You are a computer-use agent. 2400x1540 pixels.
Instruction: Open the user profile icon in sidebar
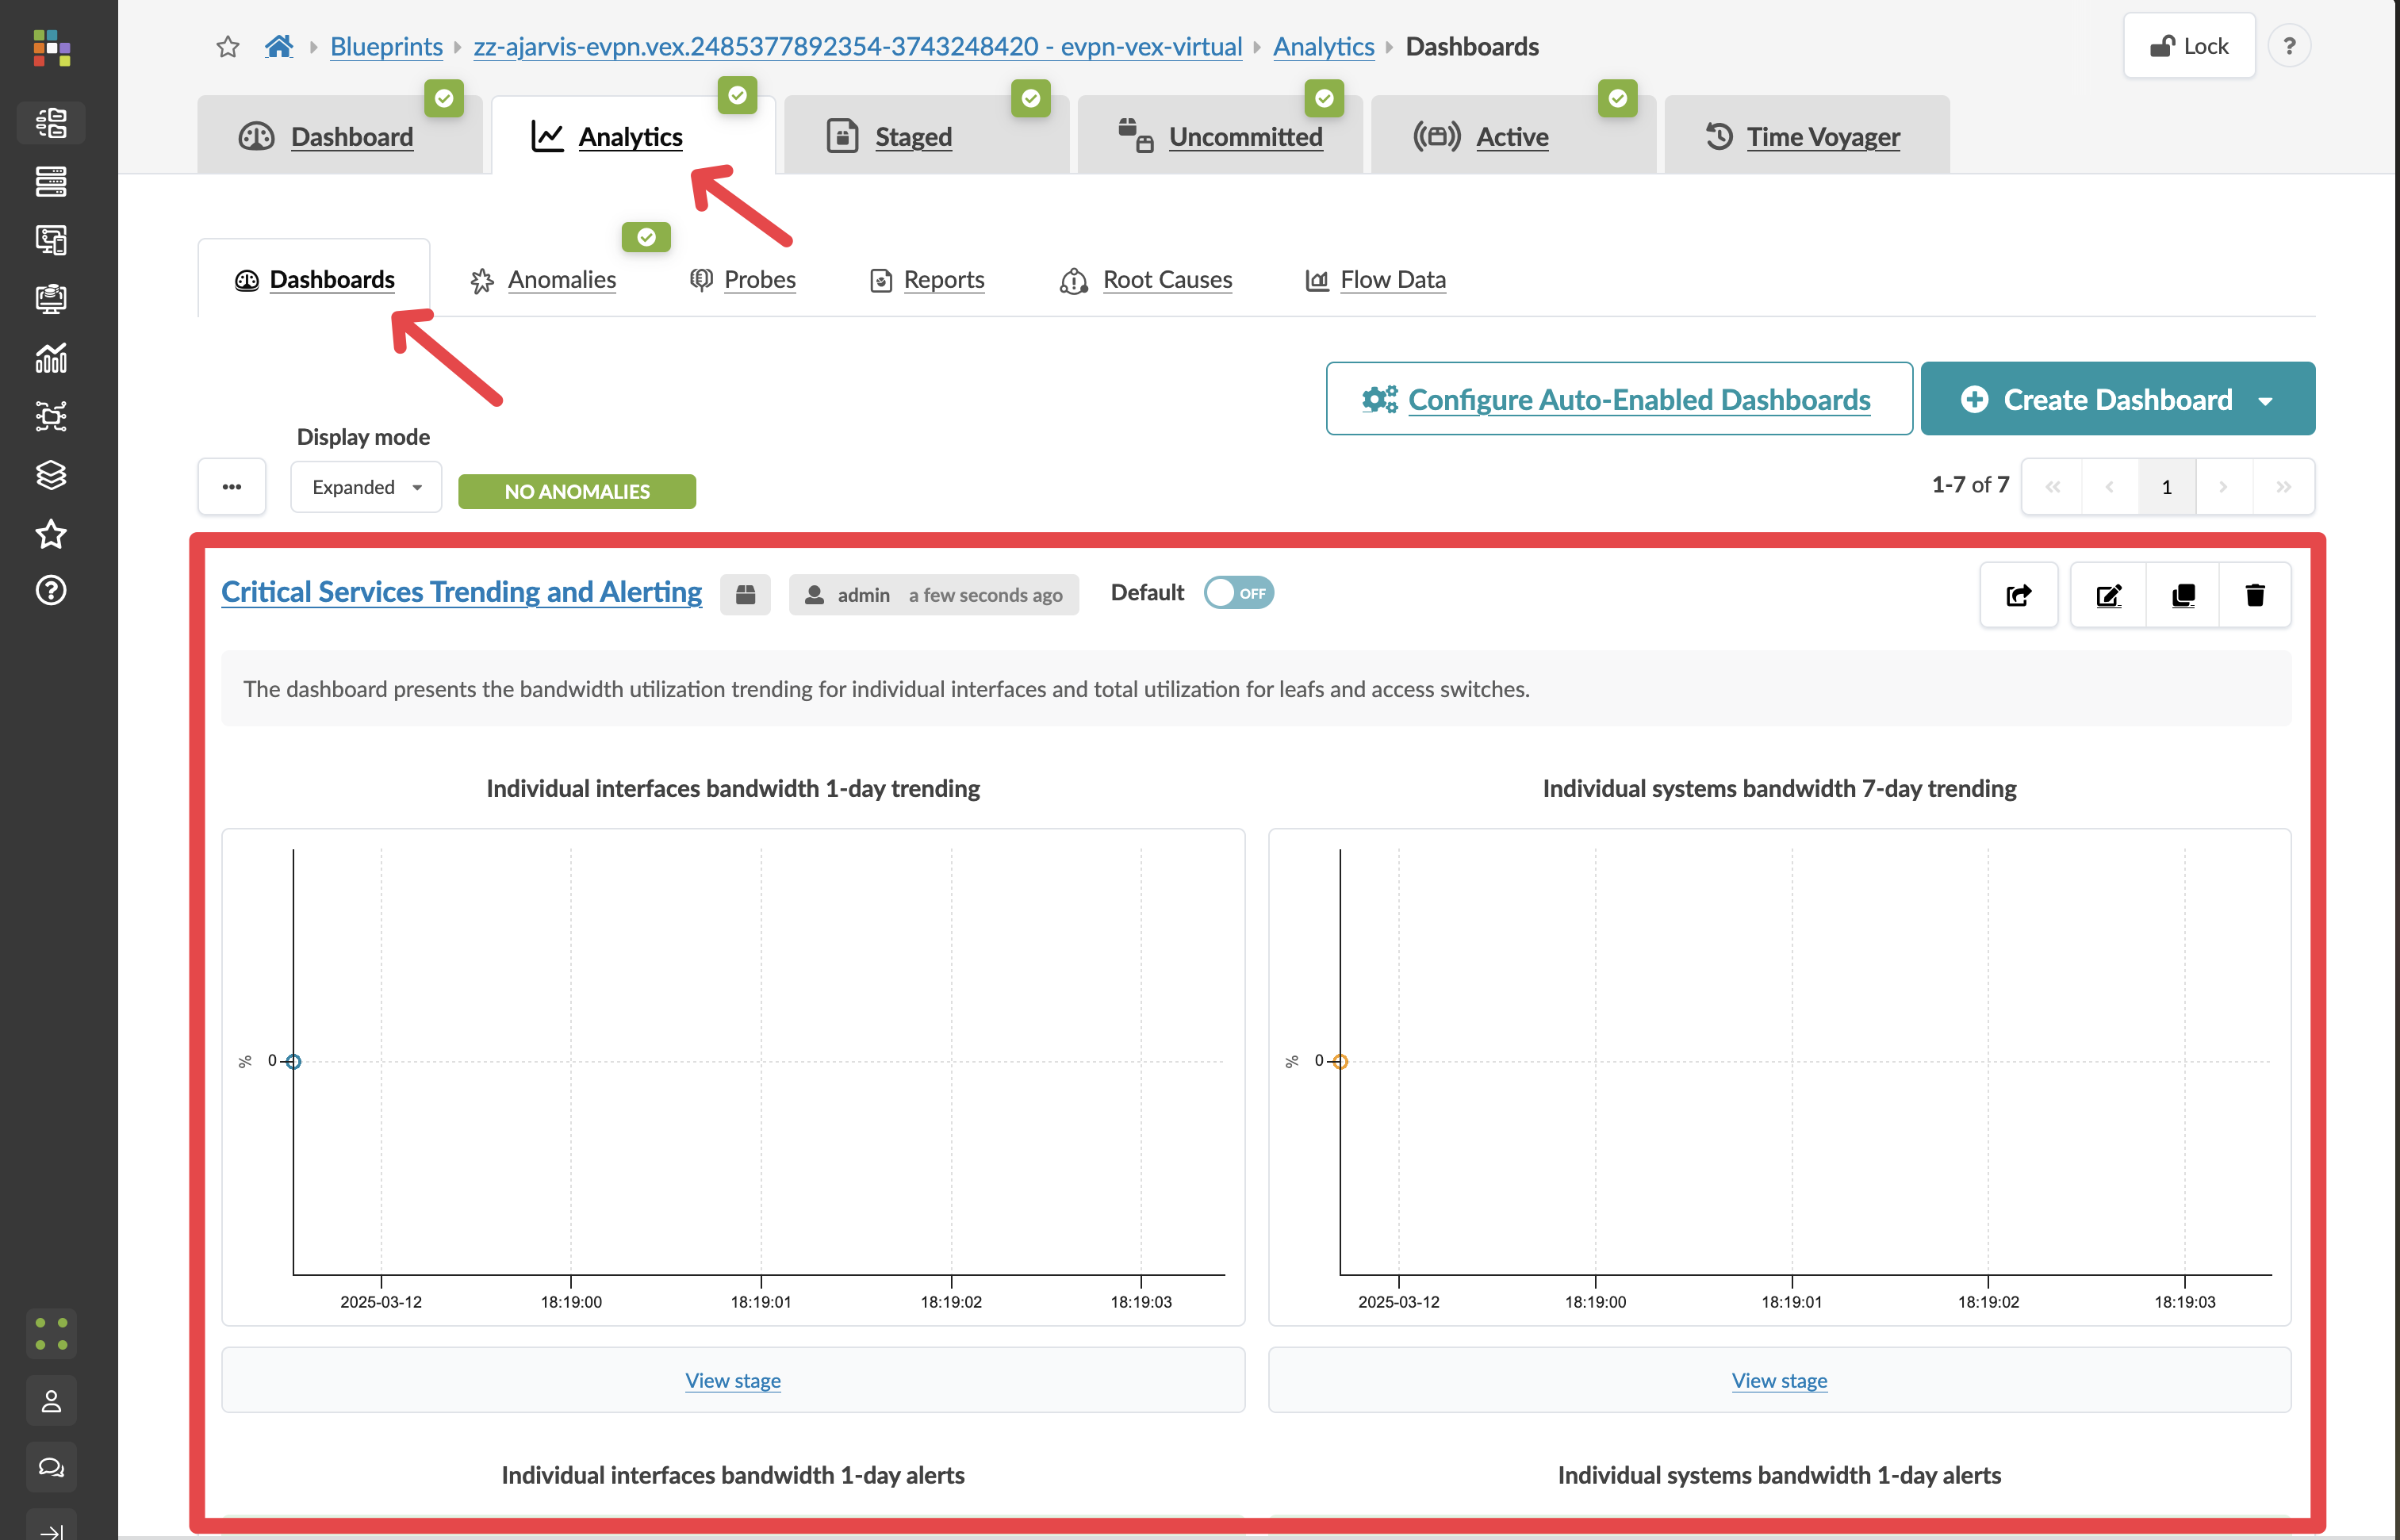click(x=51, y=1401)
